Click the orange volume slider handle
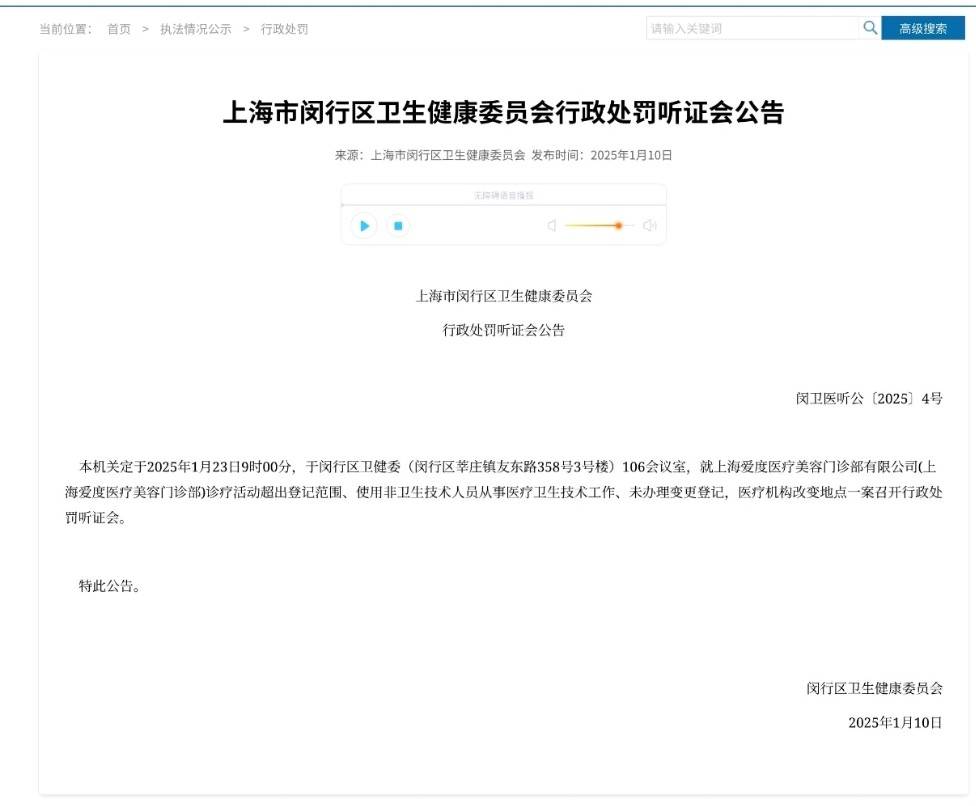 [x=619, y=226]
